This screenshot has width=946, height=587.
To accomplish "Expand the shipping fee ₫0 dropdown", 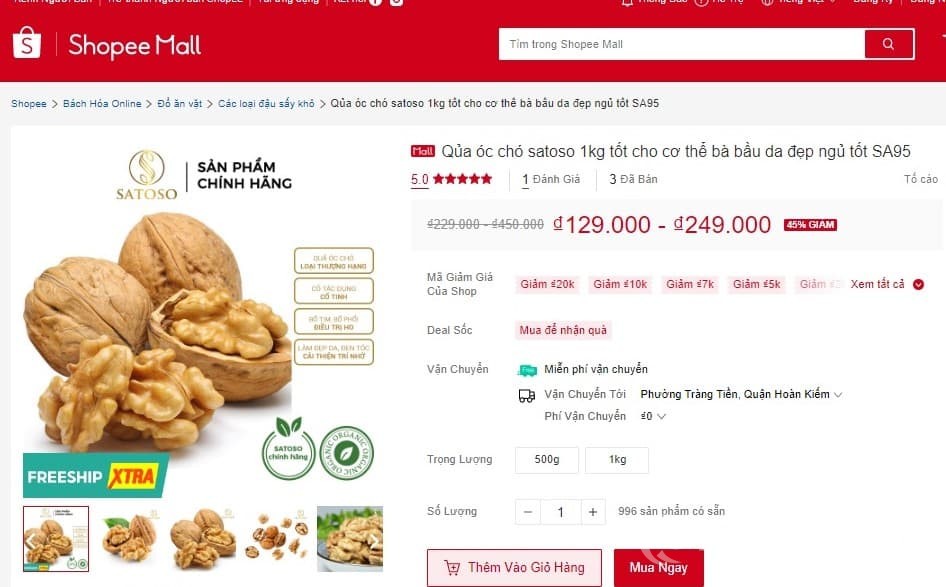I will pyautogui.click(x=653, y=416).
